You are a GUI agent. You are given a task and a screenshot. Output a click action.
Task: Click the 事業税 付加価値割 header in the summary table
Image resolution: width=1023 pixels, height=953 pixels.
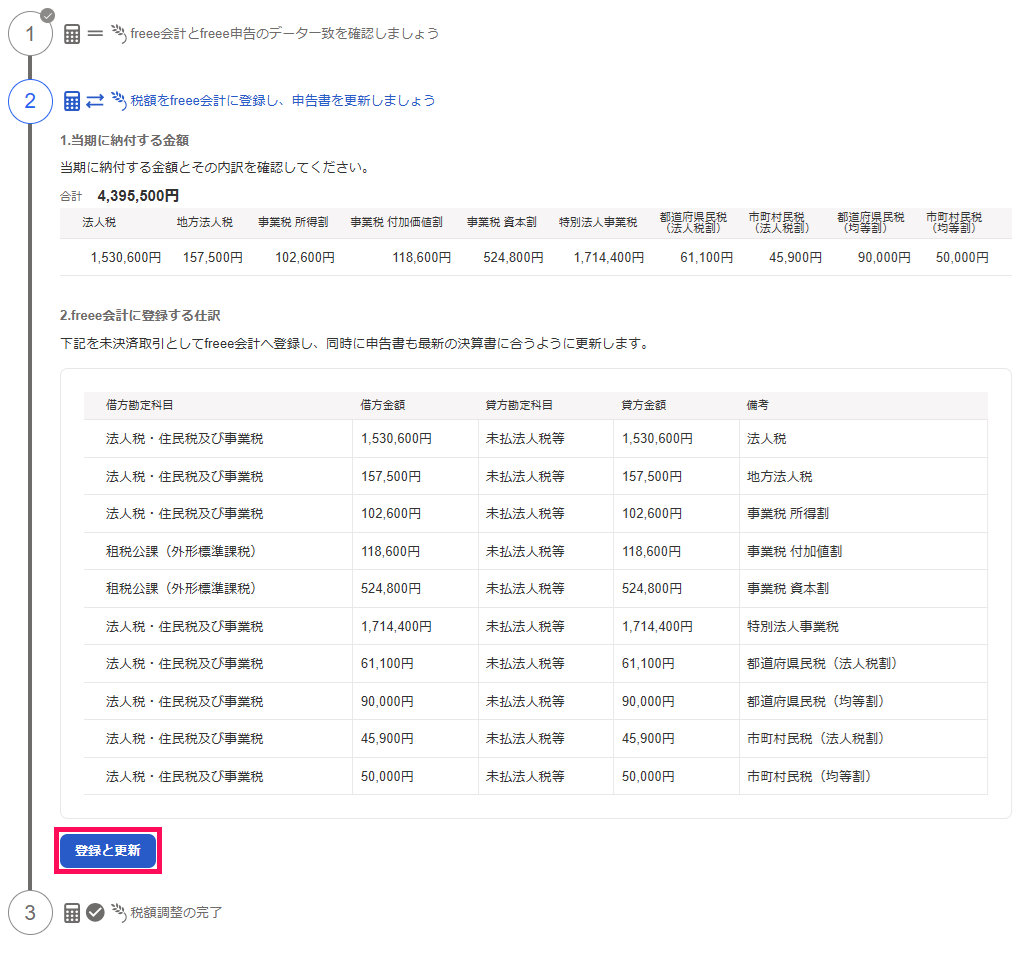[397, 222]
